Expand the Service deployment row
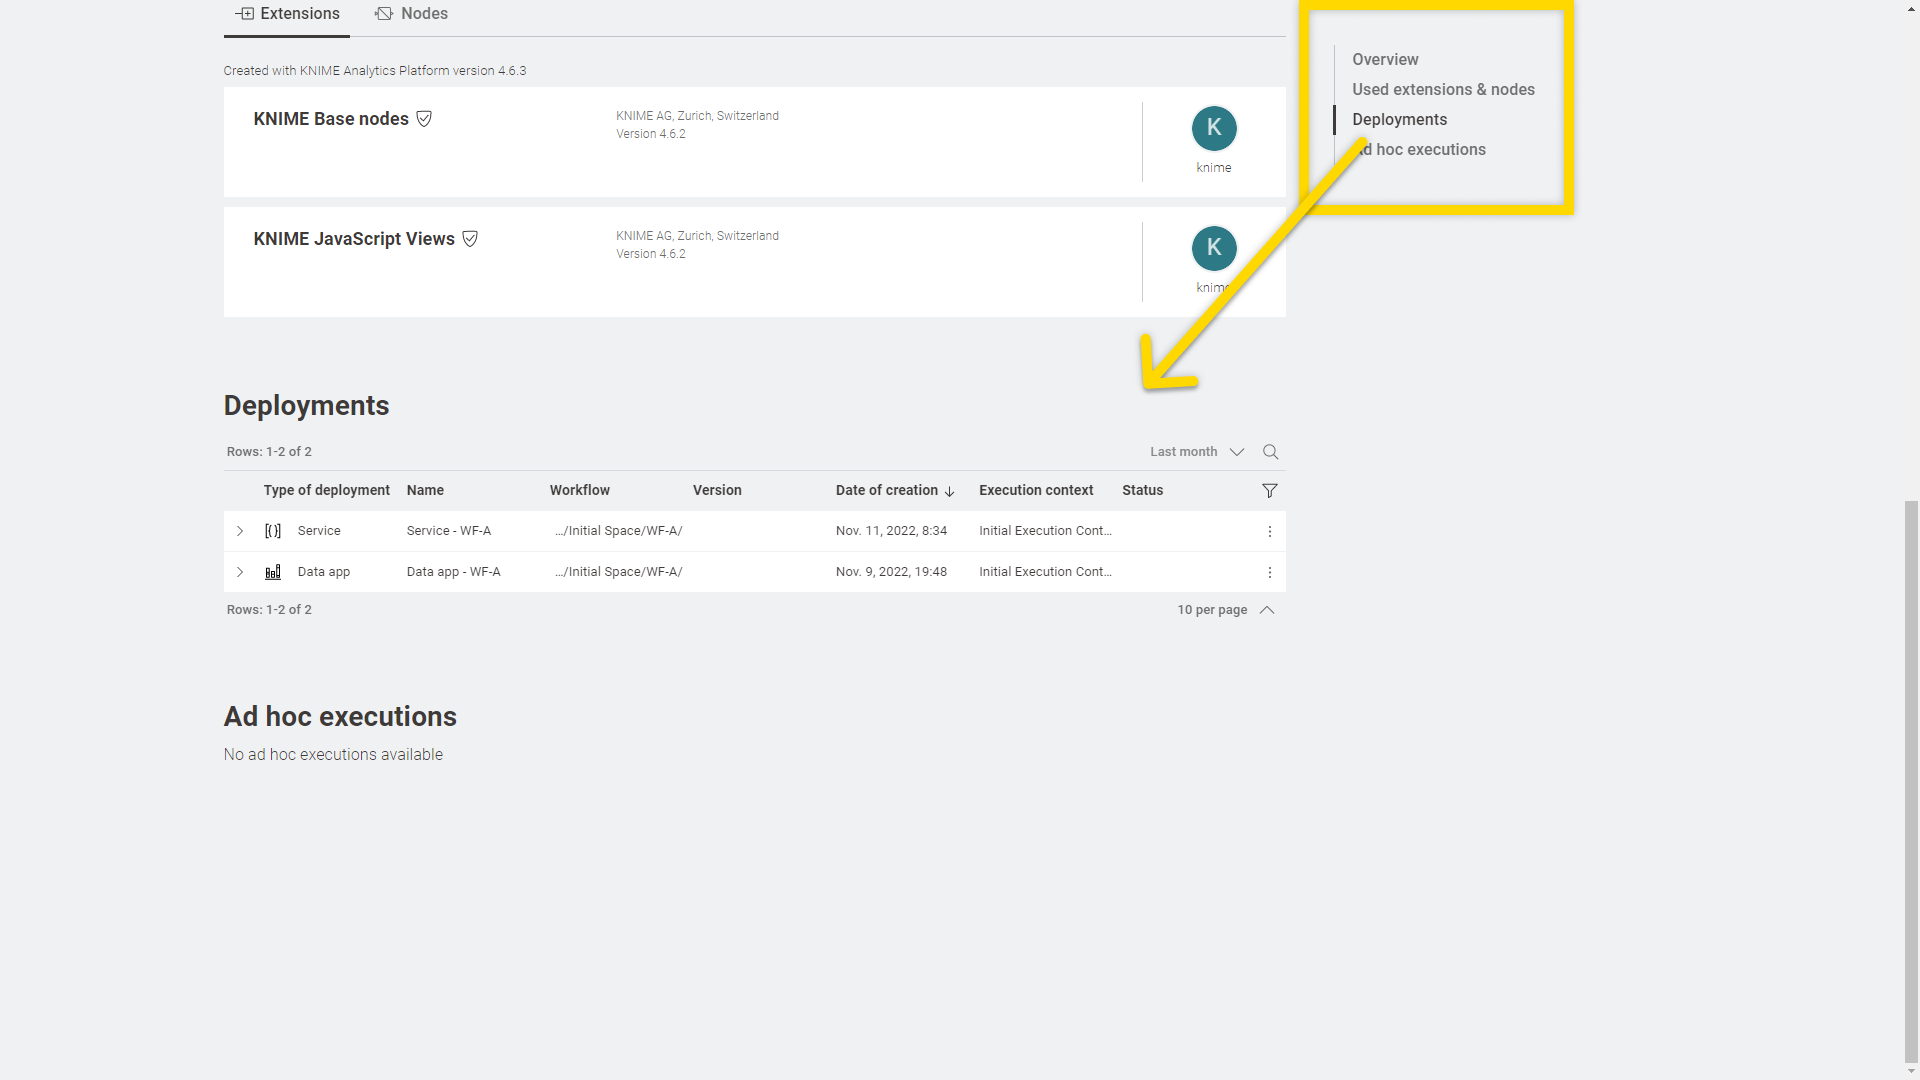 tap(239, 531)
